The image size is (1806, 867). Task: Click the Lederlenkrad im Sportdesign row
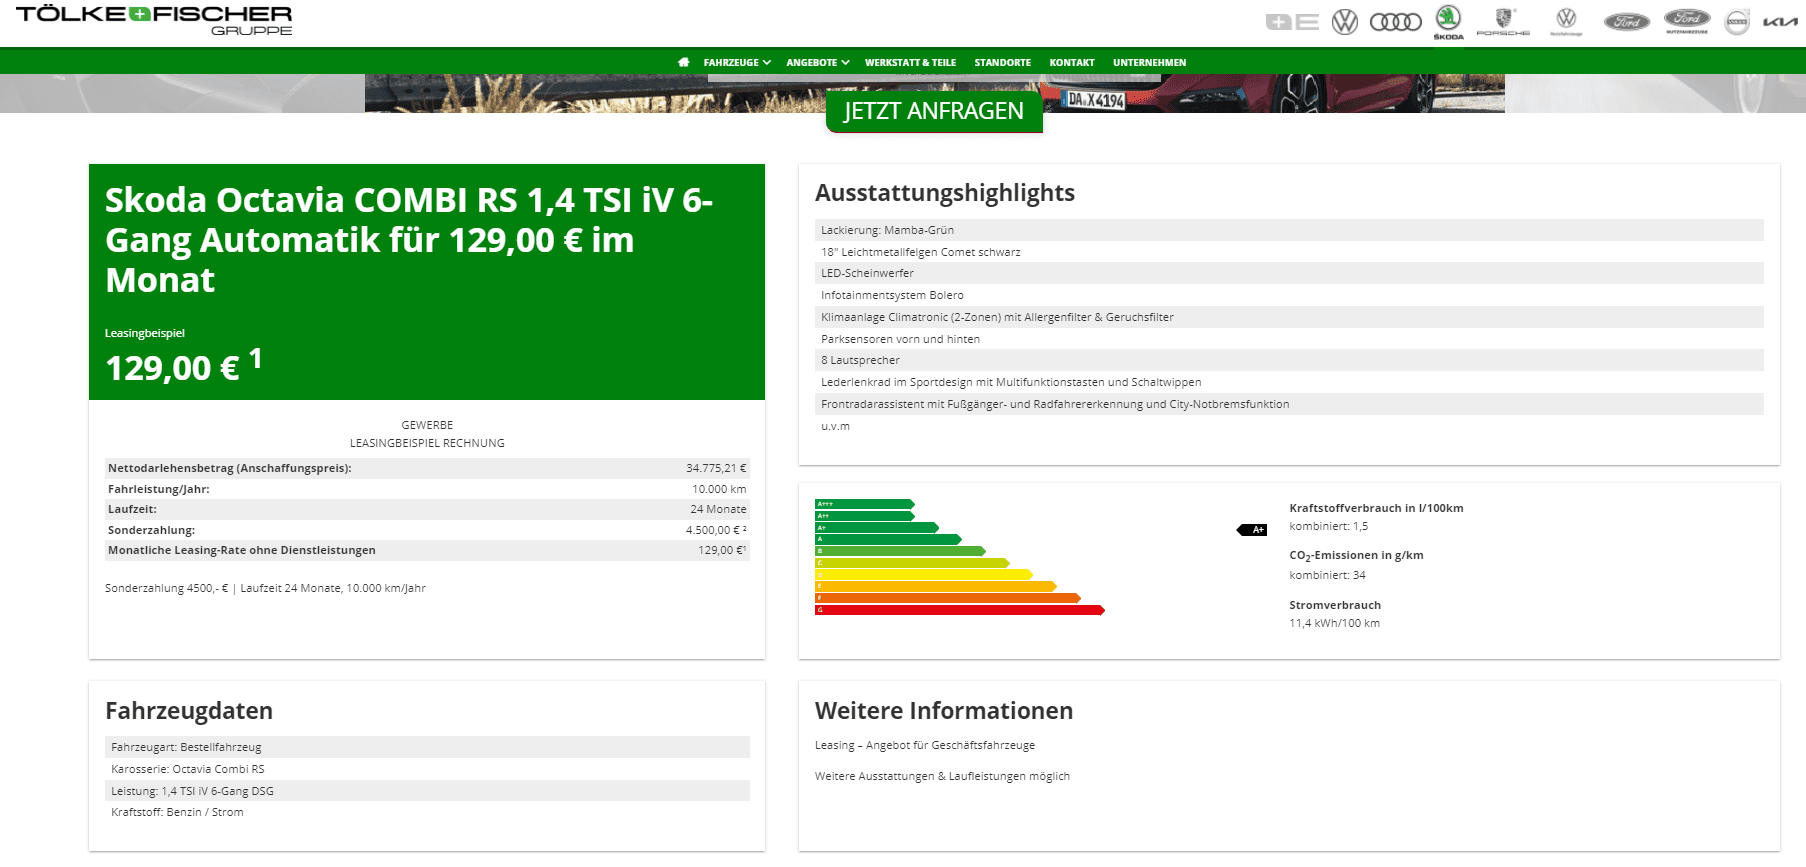tap(1289, 382)
